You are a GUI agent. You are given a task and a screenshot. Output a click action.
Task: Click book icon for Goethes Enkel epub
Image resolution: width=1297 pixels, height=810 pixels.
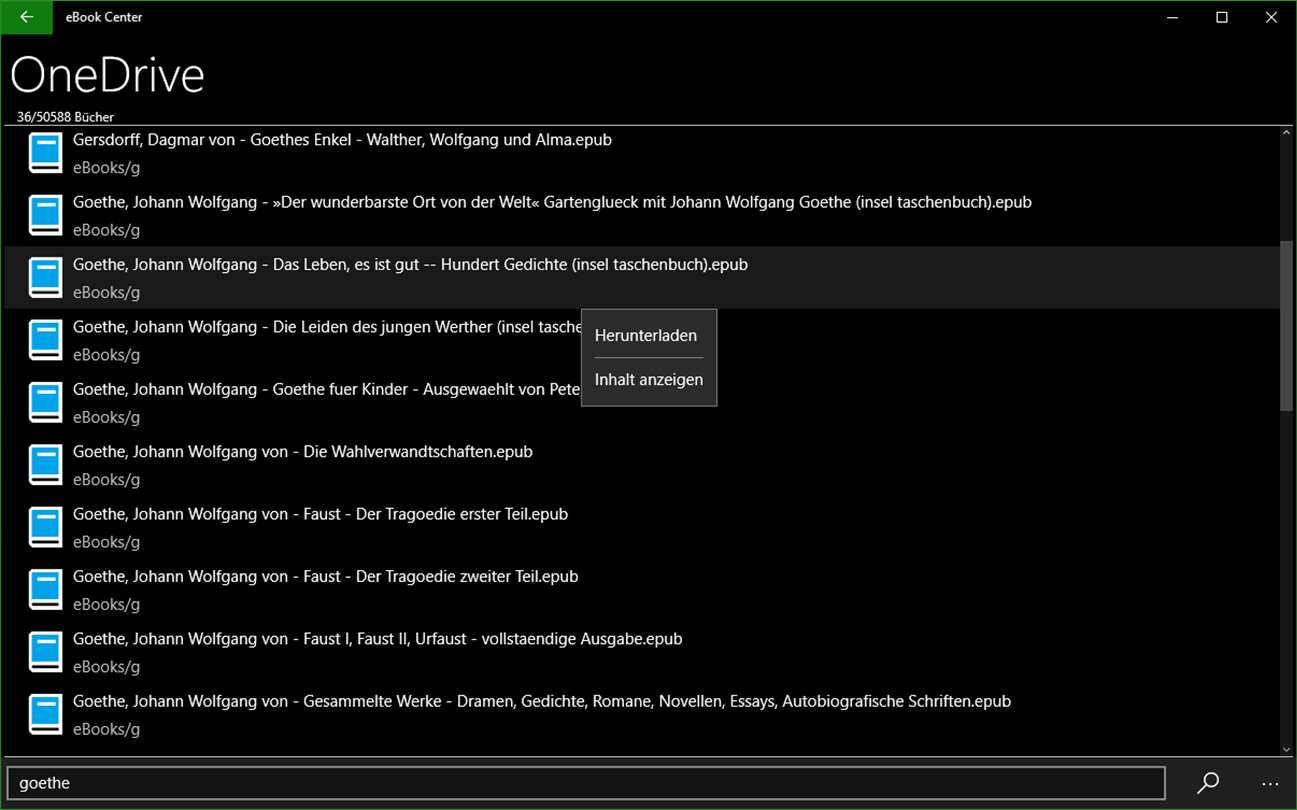pos(45,153)
